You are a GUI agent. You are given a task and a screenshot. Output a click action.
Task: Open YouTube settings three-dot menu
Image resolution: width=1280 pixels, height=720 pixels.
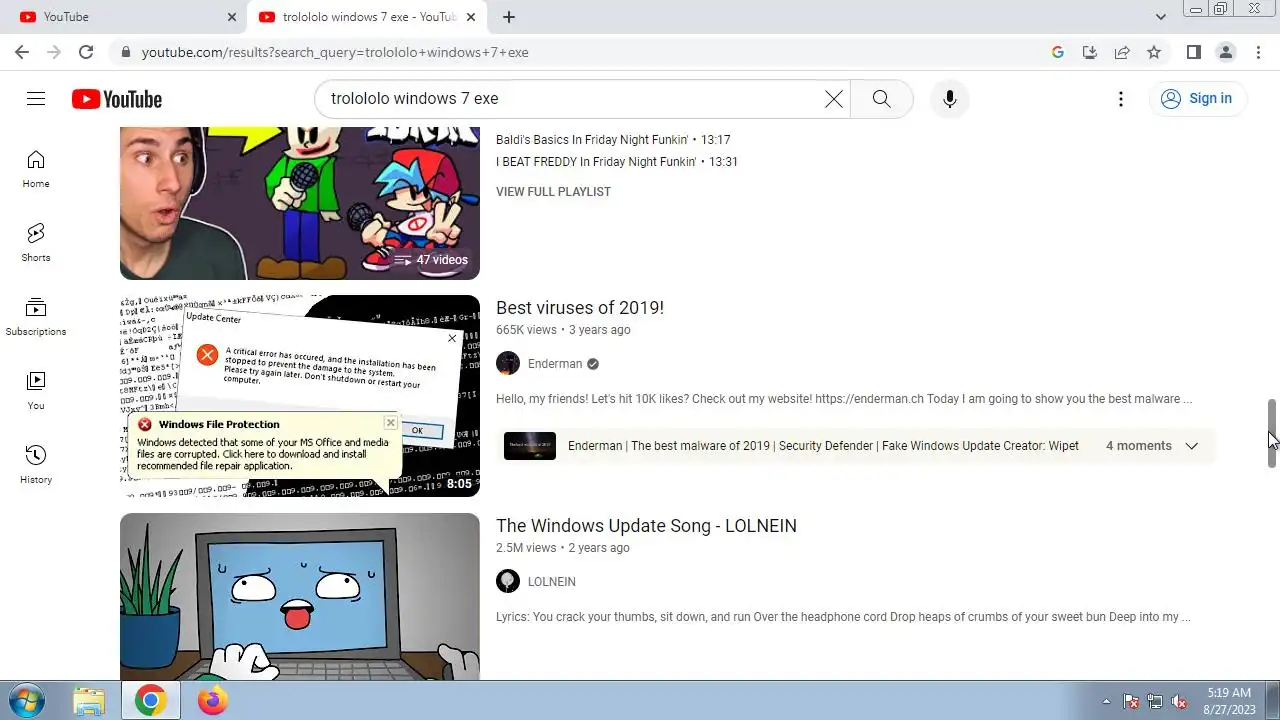click(x=1121, y=99)
